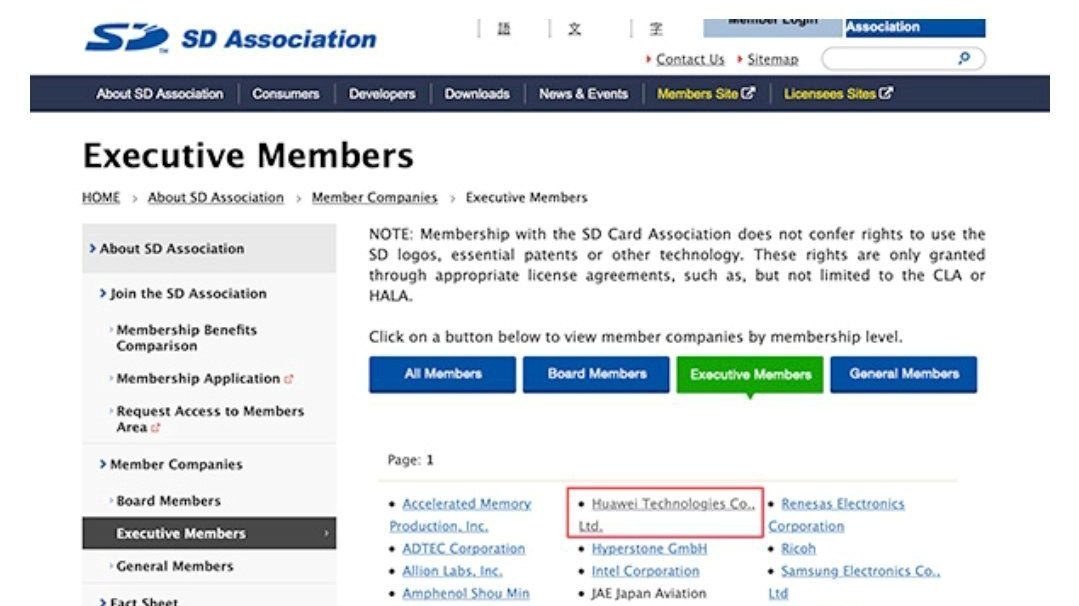Open Licensees Sites external link
1079x606 pixels.
point(838,94)
